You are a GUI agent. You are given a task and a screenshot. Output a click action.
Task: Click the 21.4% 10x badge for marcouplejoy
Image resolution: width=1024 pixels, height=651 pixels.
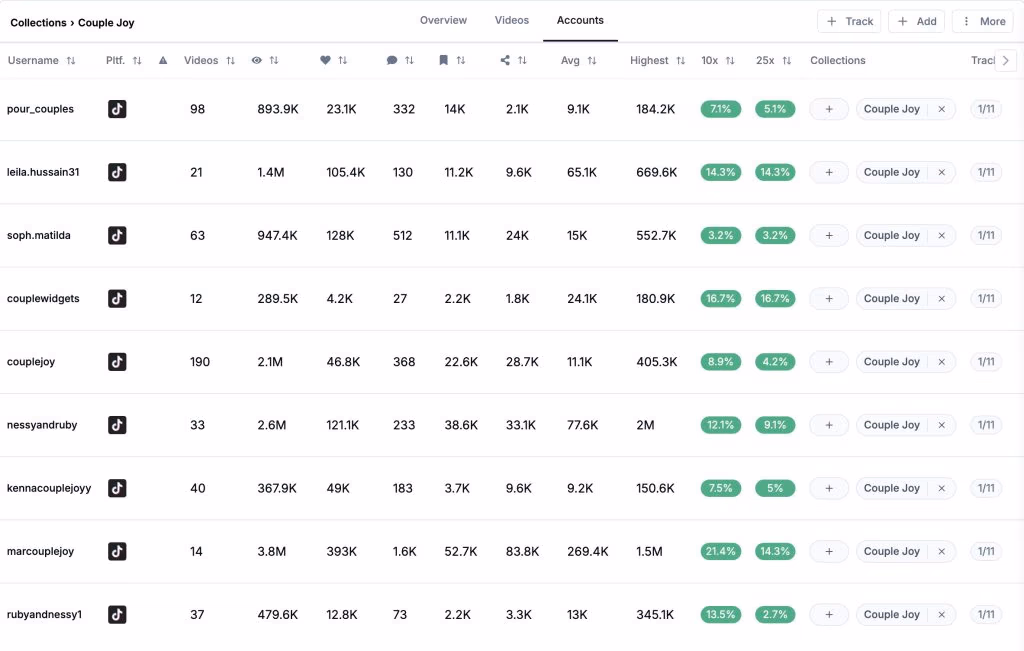(720, 551)
